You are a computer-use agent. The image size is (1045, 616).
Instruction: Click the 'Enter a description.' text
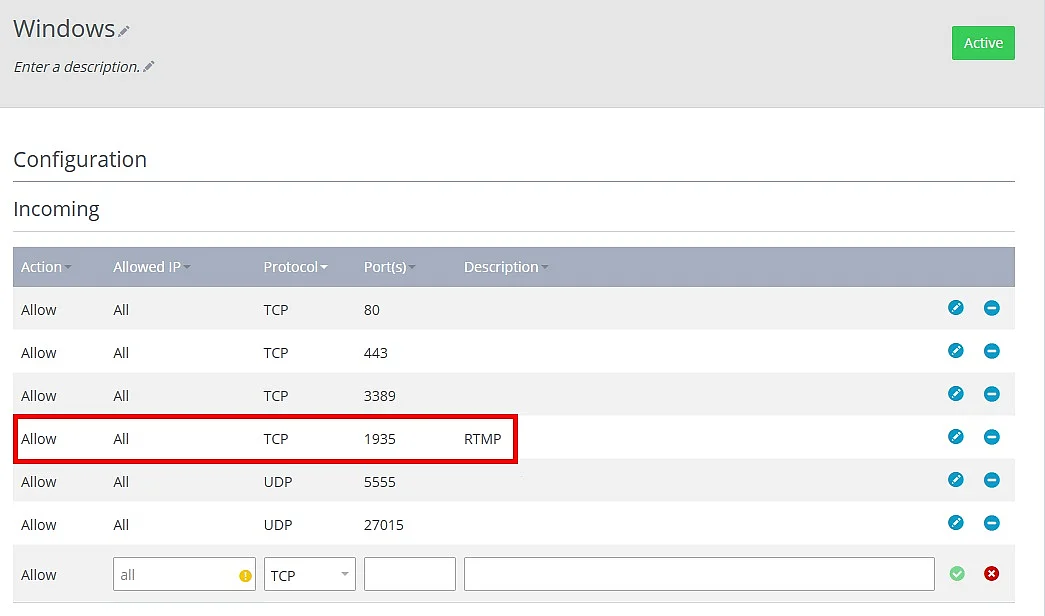click(x=77, y=67)
